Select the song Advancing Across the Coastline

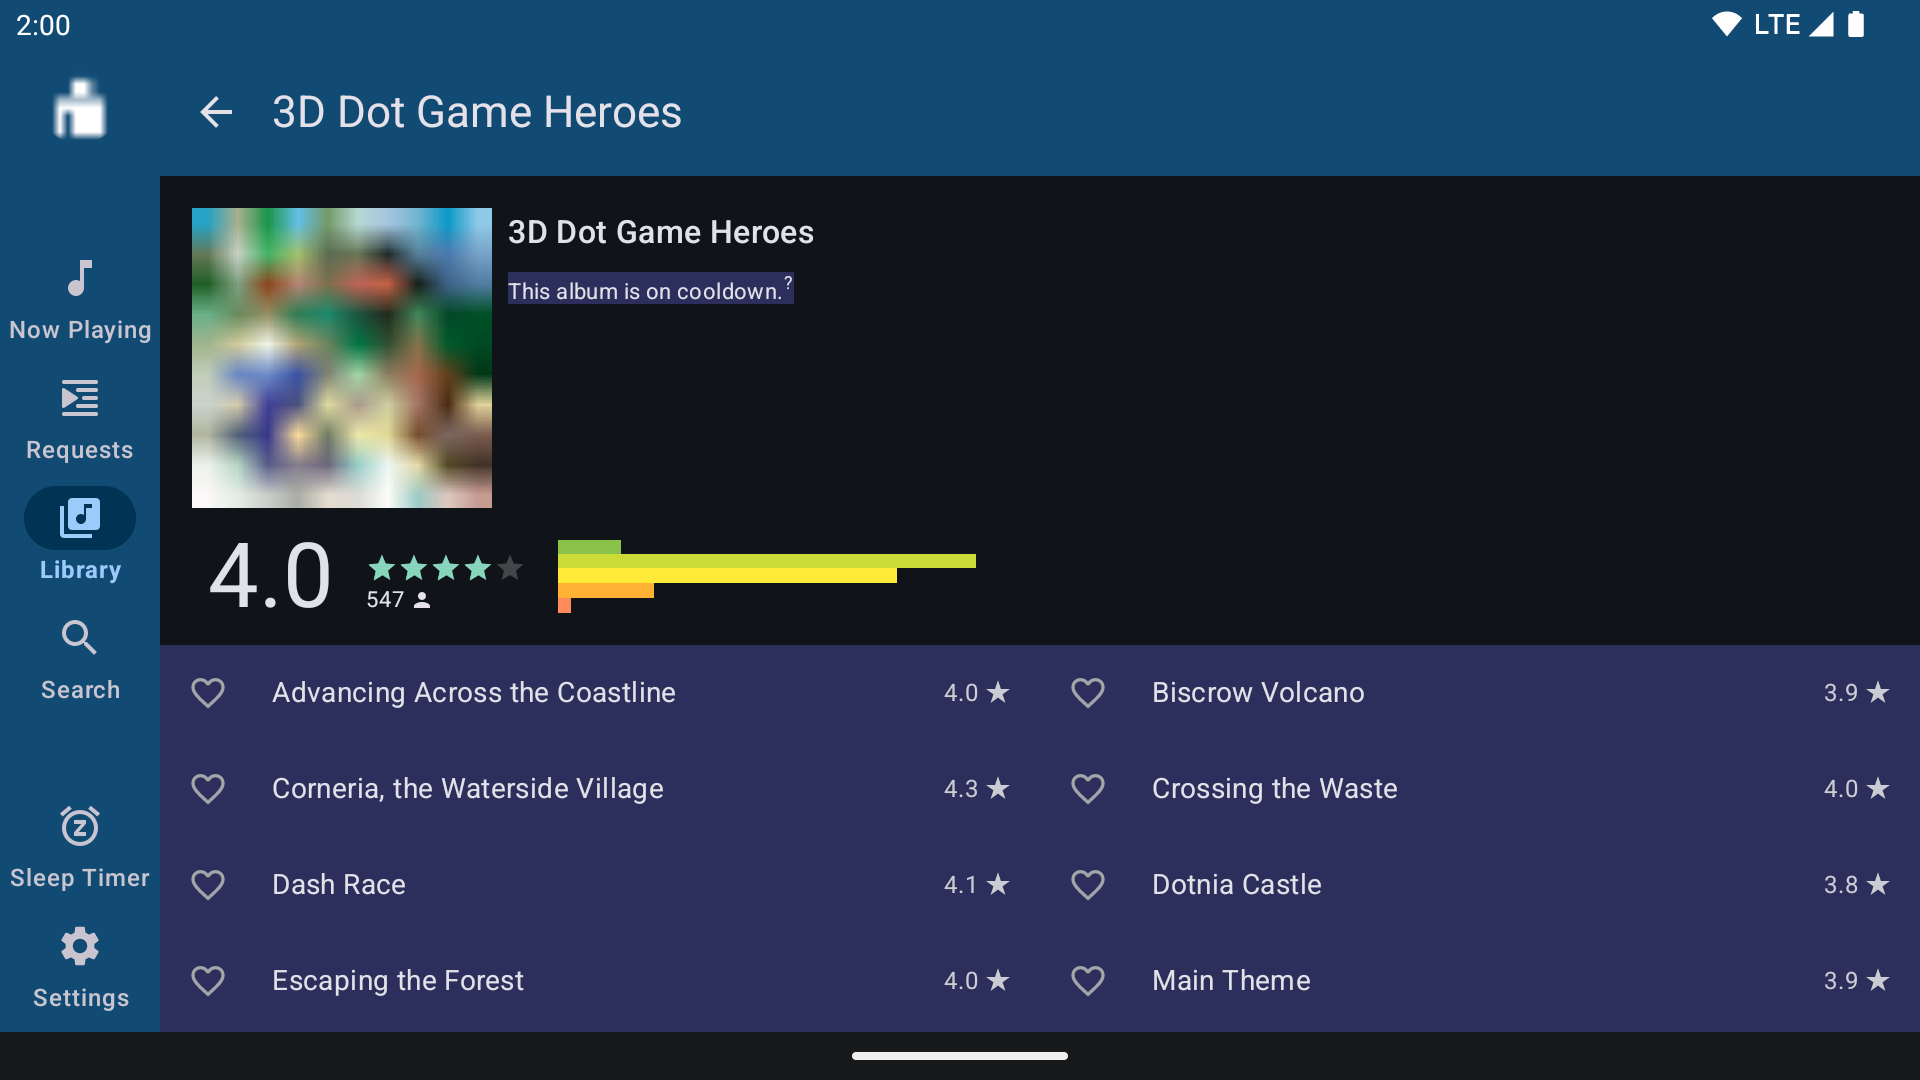click(474, 692)
